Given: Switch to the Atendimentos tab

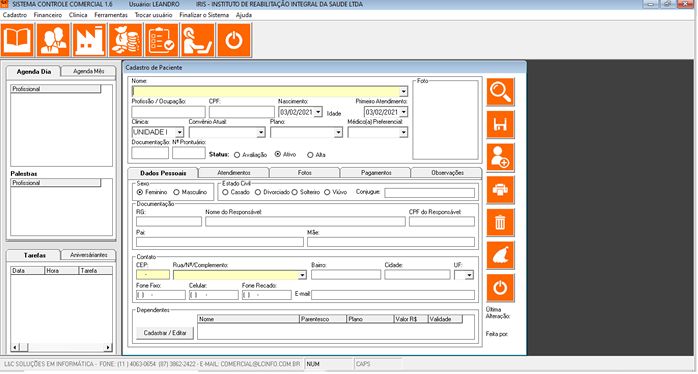Looking at the screenshot, I should point(234,173).
